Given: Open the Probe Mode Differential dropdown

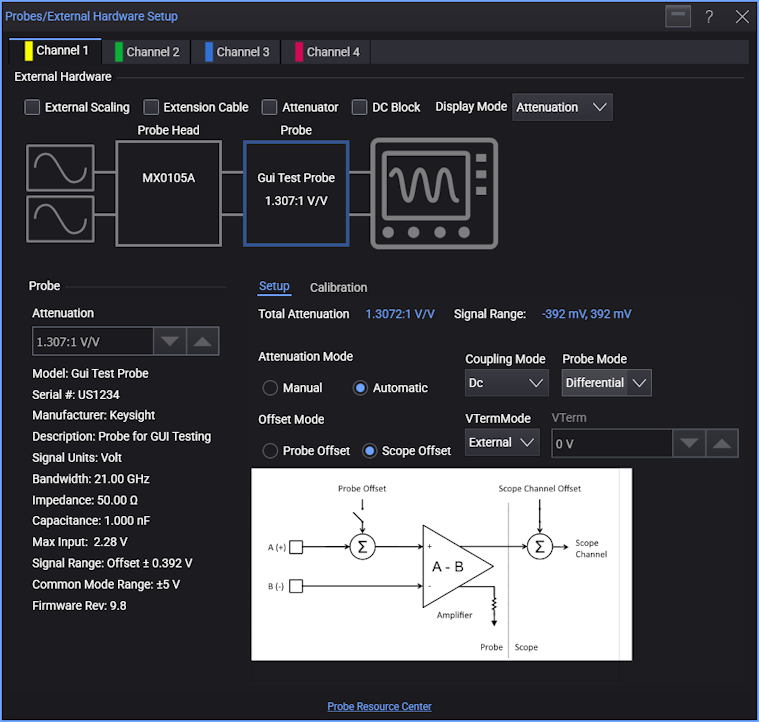Looking at the screenshot, I should coord(606,383).
